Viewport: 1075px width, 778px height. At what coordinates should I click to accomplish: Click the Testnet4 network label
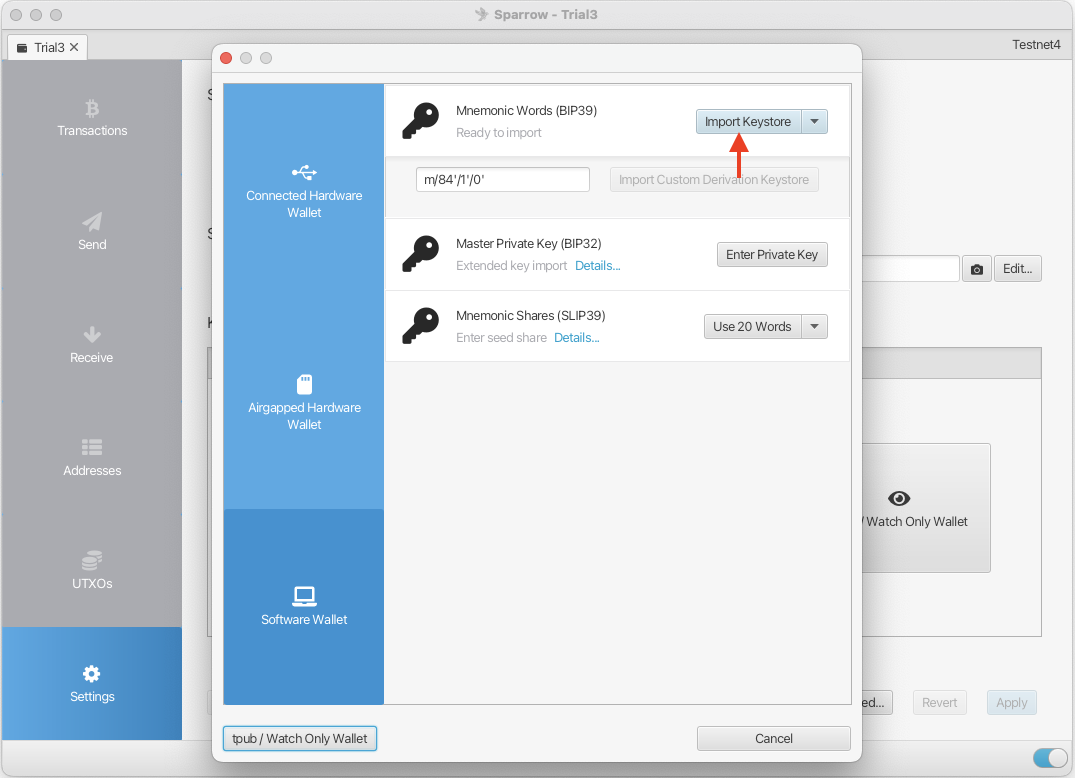point(1036,45)
